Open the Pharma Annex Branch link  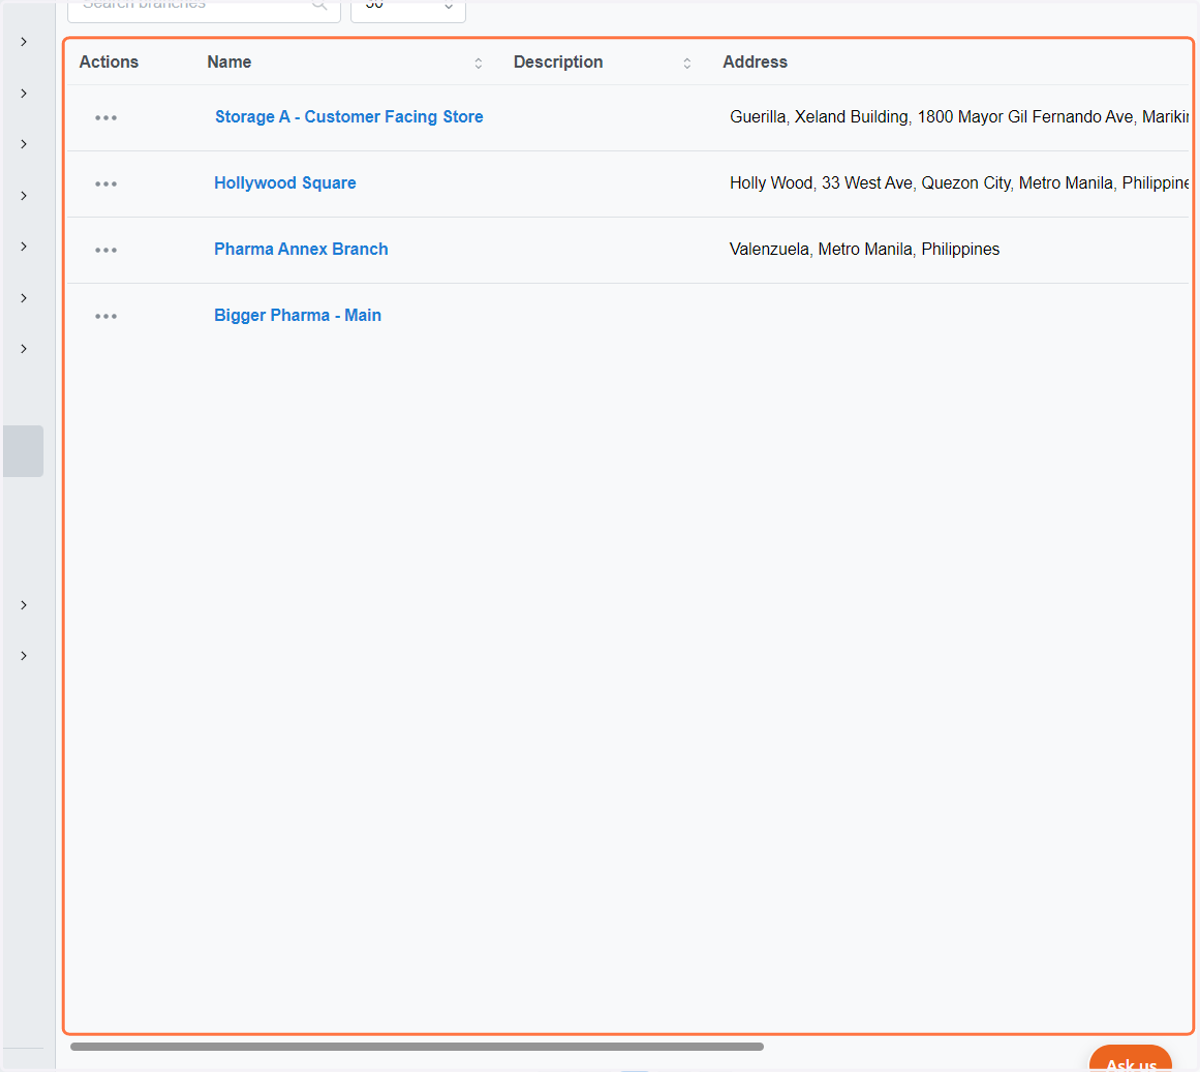coord(301,249)
